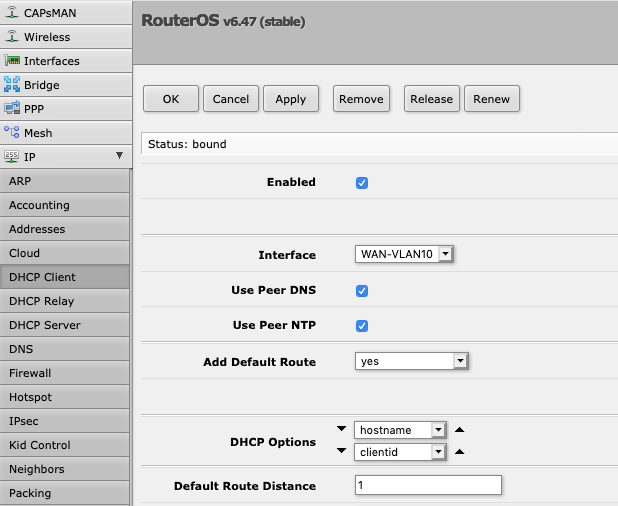Select Addresses under IP
Image resolution: width=618 pixels, height=506 pixels.
coord(65,229)
